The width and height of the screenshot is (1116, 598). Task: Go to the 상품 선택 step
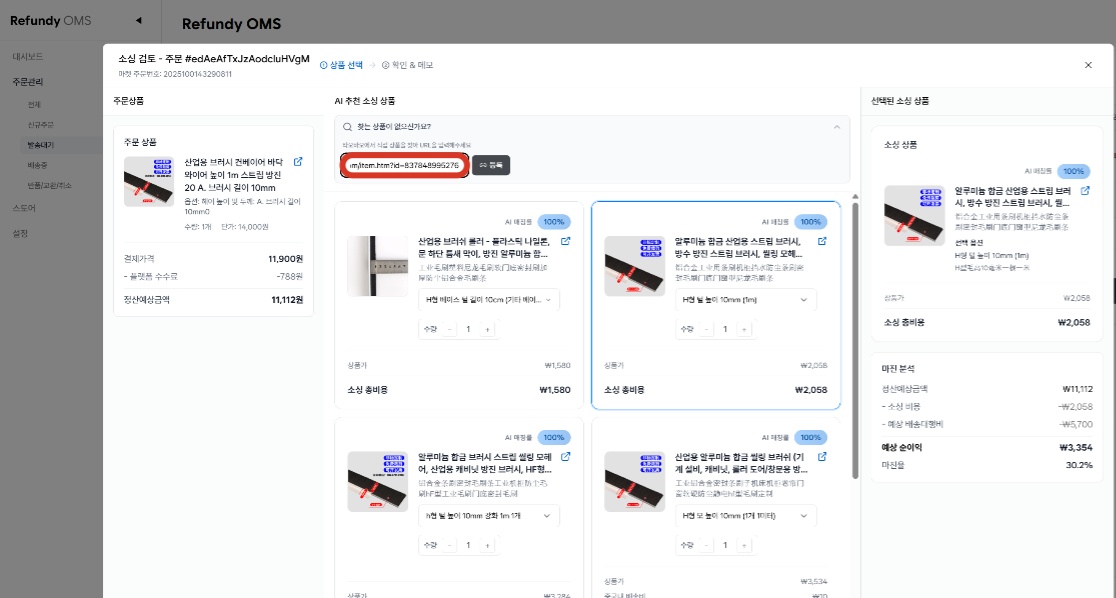[x=342, y=65]
